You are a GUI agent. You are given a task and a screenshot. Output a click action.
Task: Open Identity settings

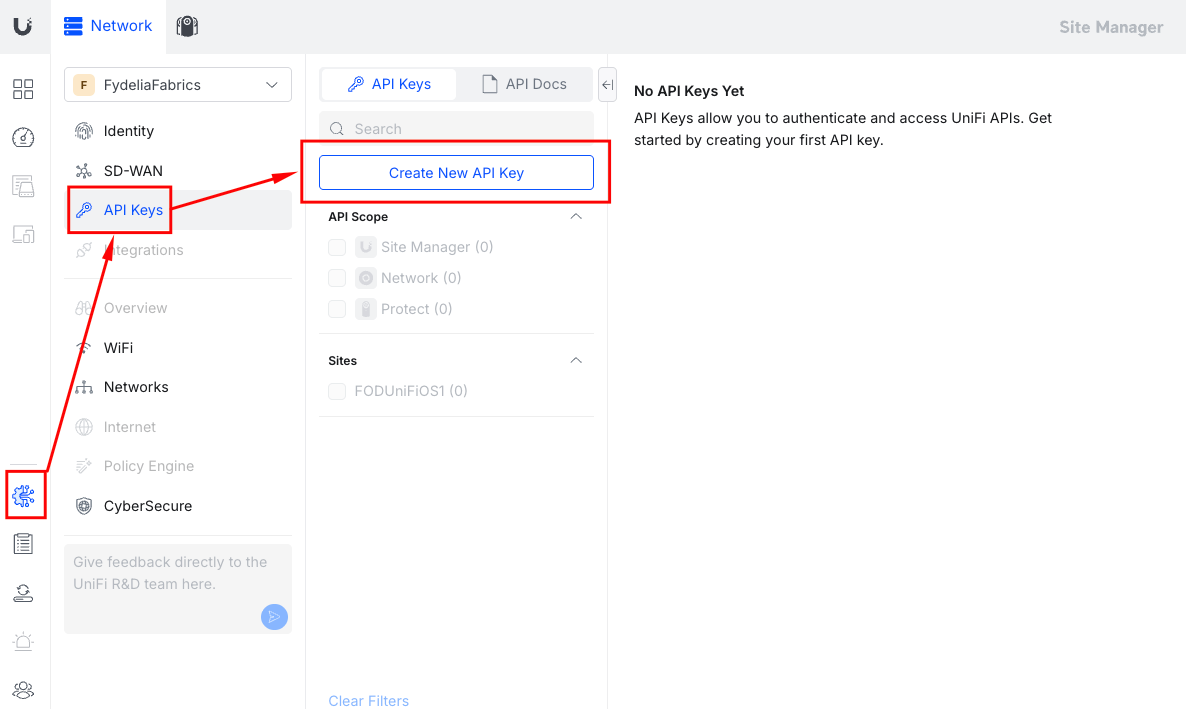coord(178,131)
